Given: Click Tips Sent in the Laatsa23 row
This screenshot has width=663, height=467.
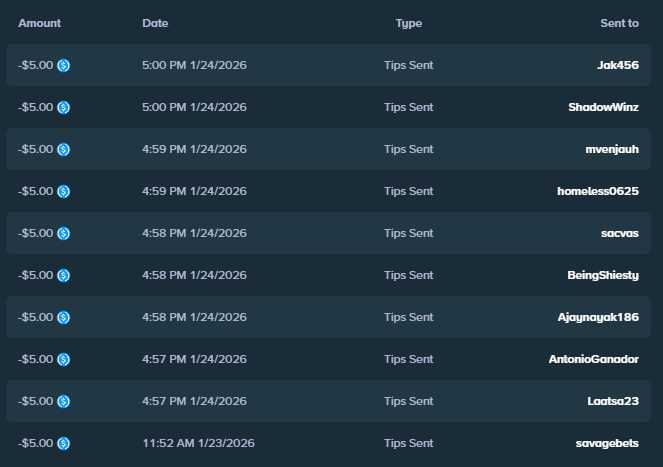Looking at the screenshot, I should 409,401.
